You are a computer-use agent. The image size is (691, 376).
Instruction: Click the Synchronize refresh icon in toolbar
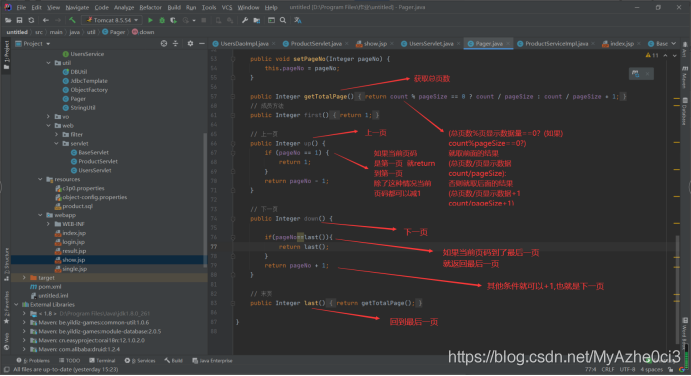tap(31, 20)
